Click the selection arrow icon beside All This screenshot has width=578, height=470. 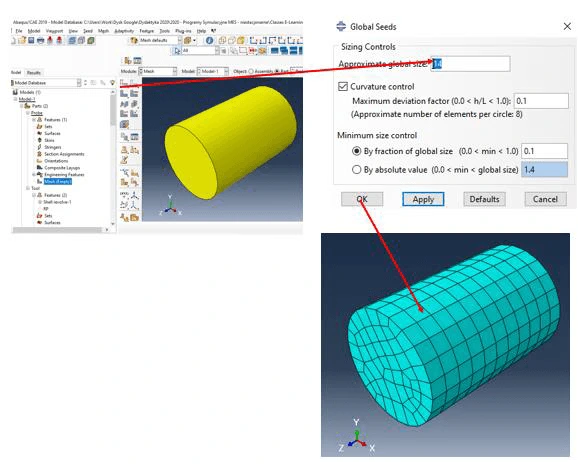click(177, 51)
